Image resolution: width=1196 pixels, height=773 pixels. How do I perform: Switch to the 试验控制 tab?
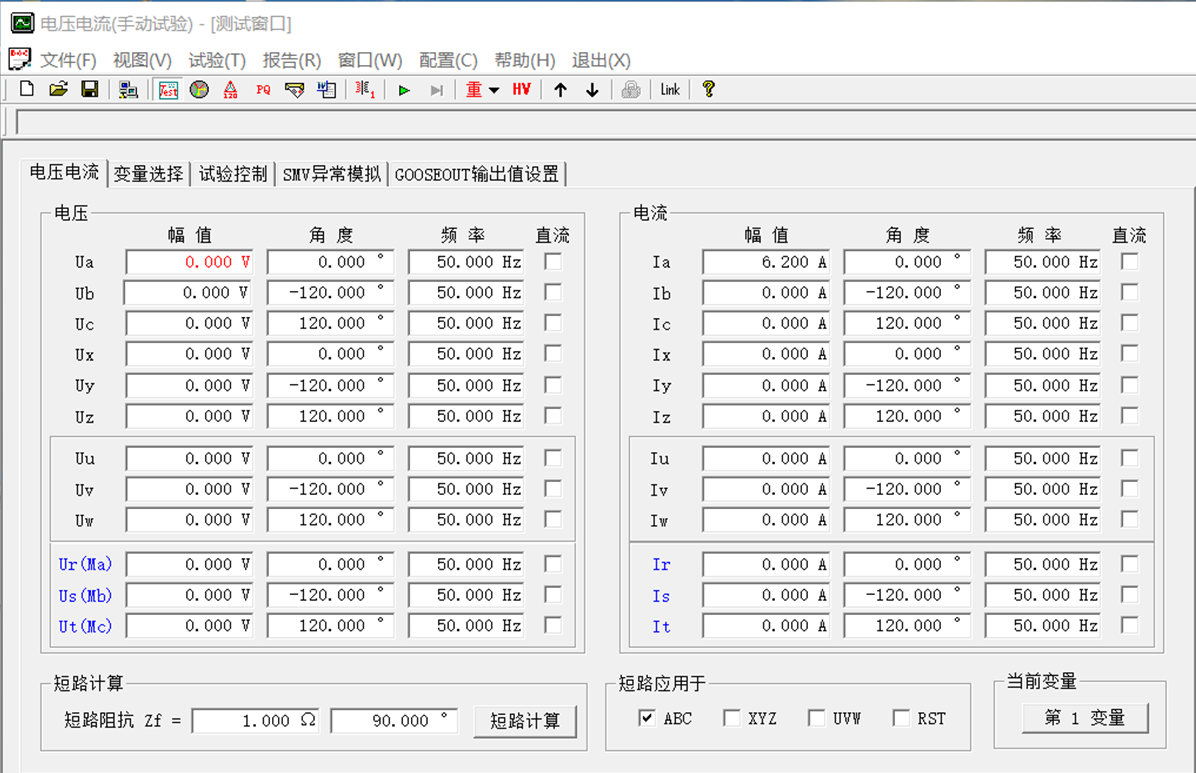[233, 174]
